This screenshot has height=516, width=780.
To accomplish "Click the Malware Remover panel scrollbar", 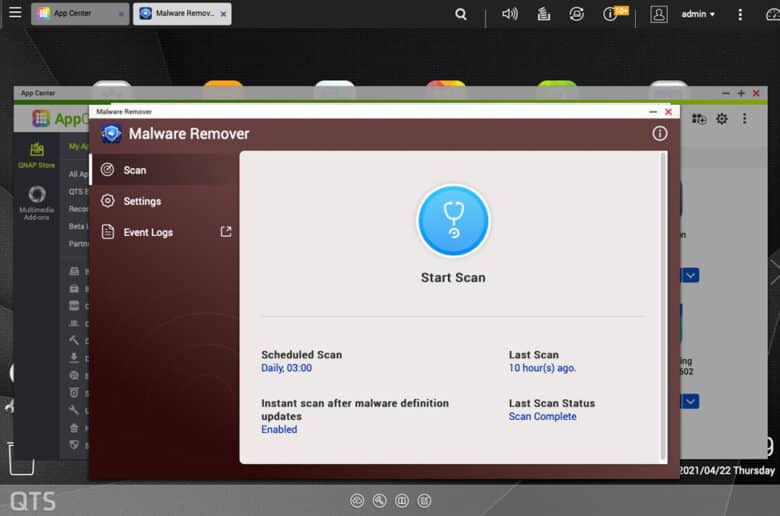I will 663,307.
